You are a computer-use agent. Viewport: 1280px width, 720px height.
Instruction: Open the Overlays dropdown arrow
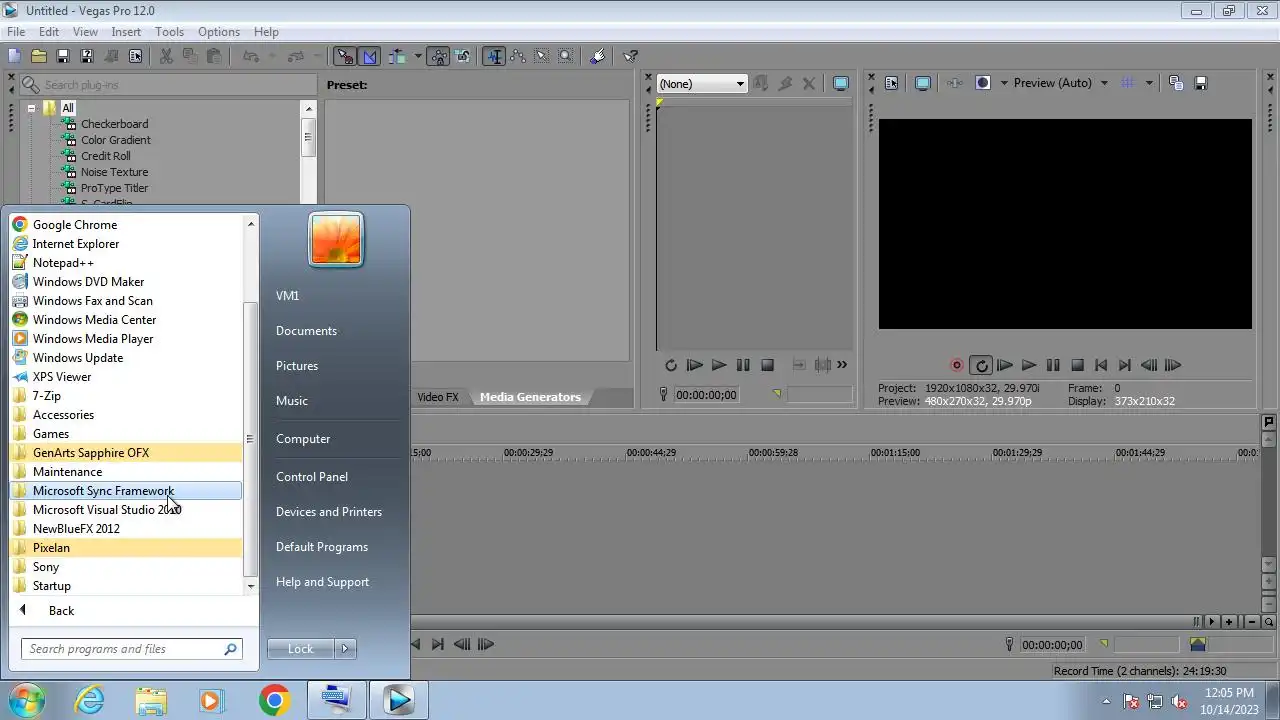pyautogui.click(x=1149, y=84)
